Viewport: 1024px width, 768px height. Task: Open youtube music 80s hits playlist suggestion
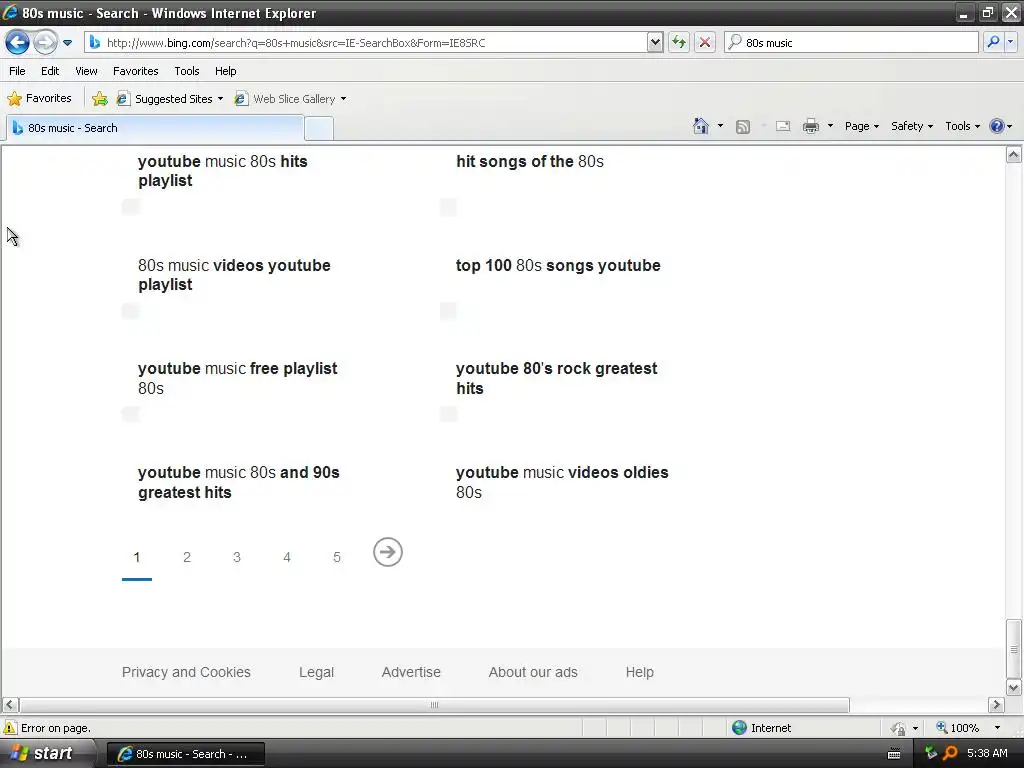point(223,171)
